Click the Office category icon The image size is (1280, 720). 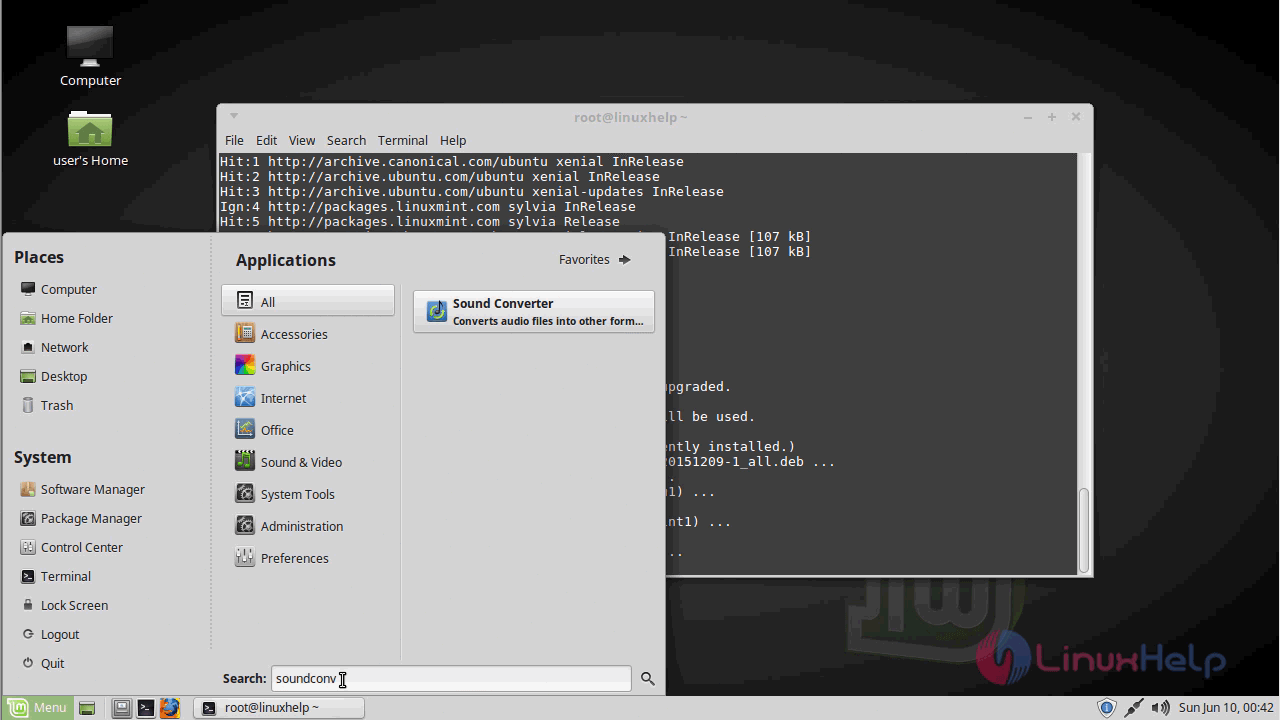click(x=244, y=429)
